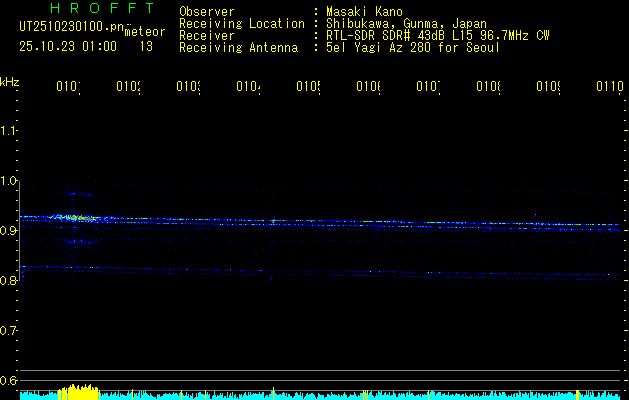Click the HROFFT title text
The image size is (629, 400).
click(x=103, y=8)
